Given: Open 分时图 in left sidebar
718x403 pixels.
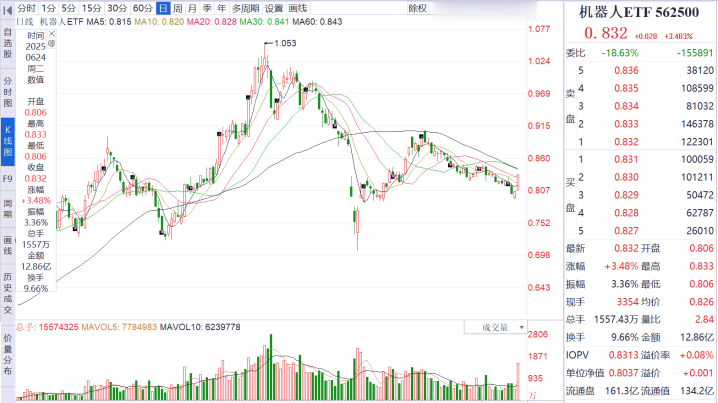Looking at the screenshot, I should pos(8,92).
